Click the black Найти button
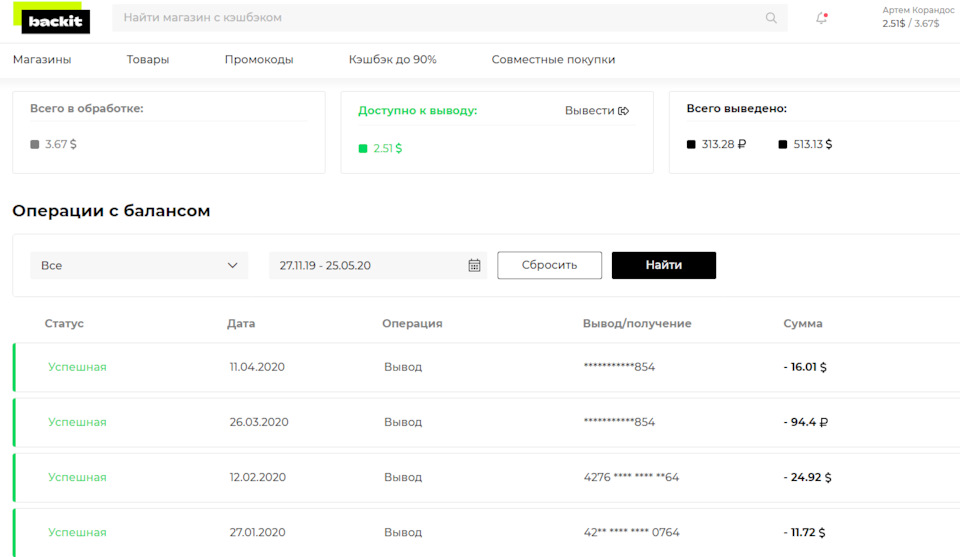 [664, 265]
